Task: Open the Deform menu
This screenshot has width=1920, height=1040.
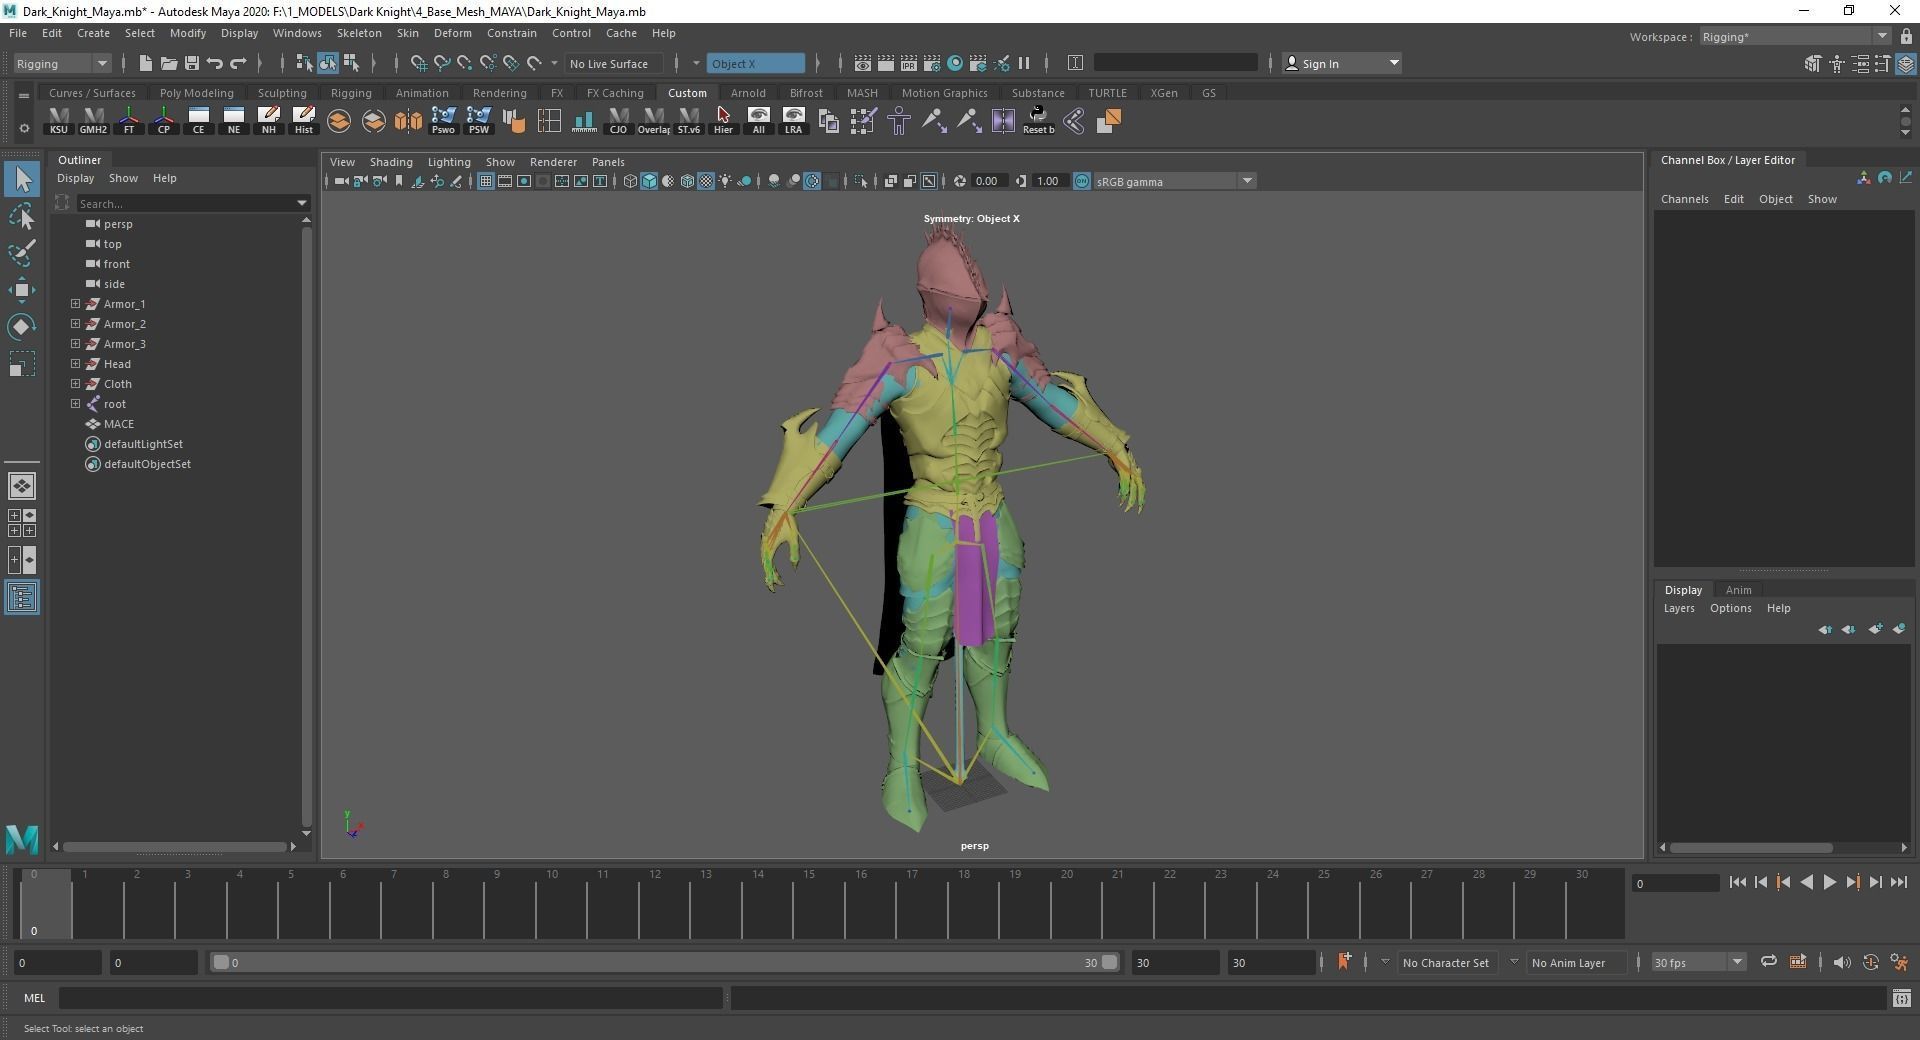Action: (x=452, y=33)
